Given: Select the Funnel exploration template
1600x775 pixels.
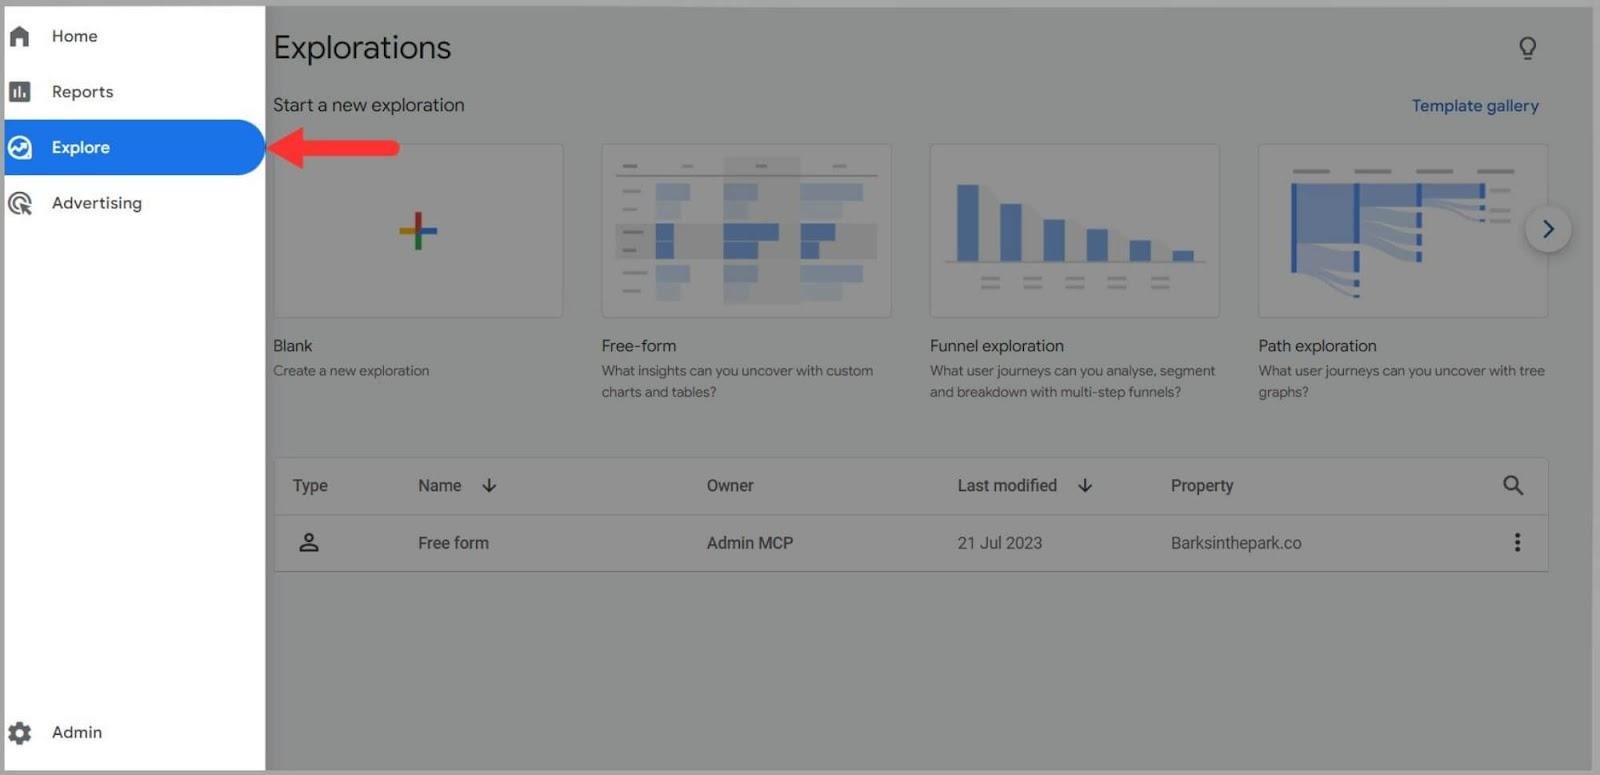Looking at the screenshot, I should pos(1074,231).
